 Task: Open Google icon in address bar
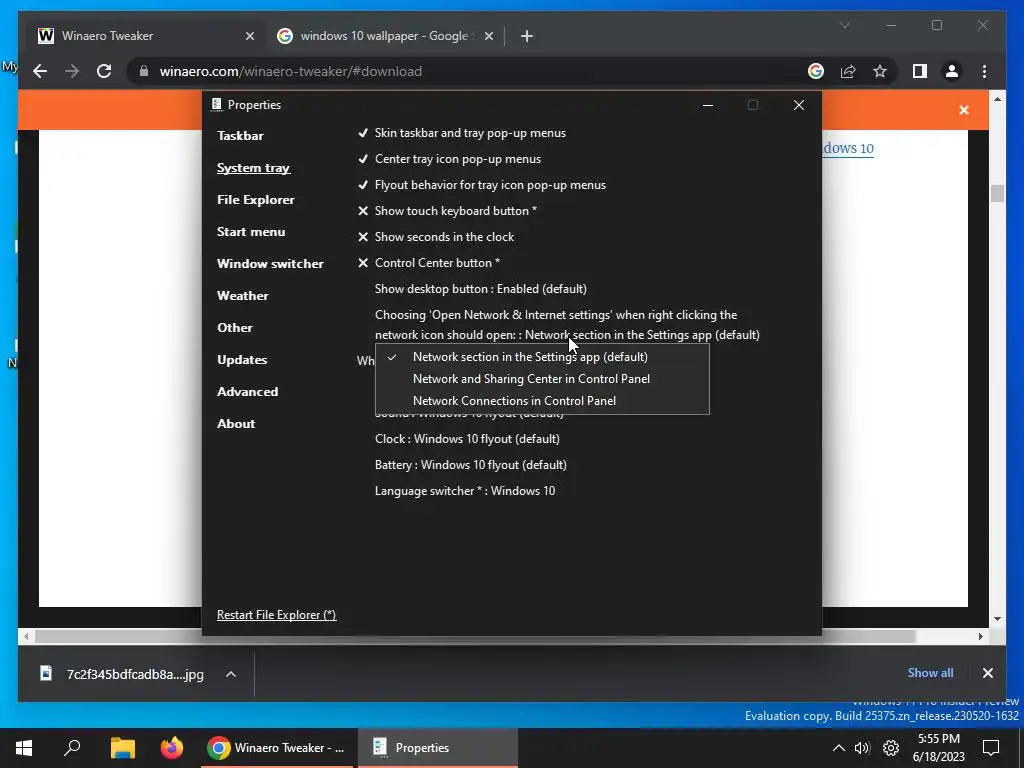tap(816, 71)
